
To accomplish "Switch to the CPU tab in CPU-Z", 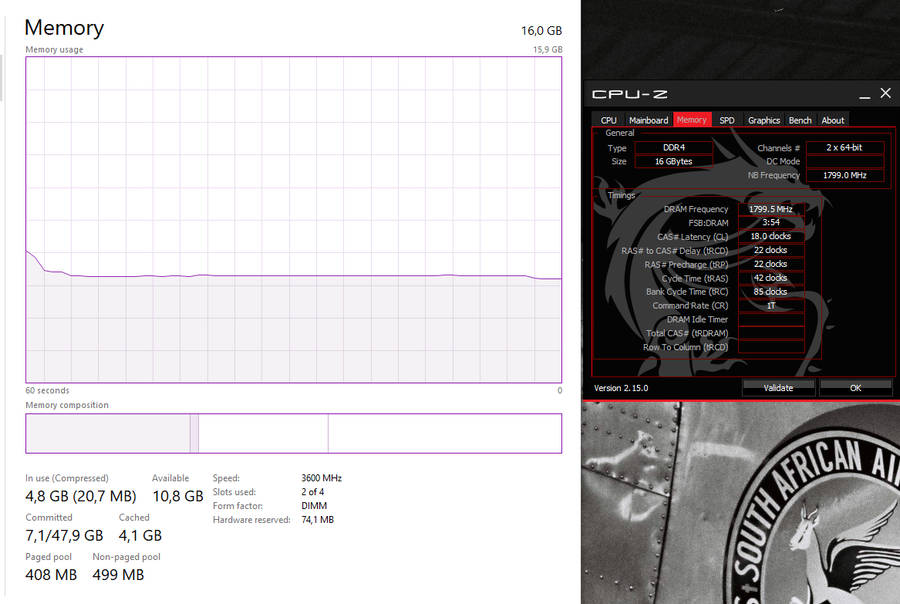I will [x=608, y=120].
